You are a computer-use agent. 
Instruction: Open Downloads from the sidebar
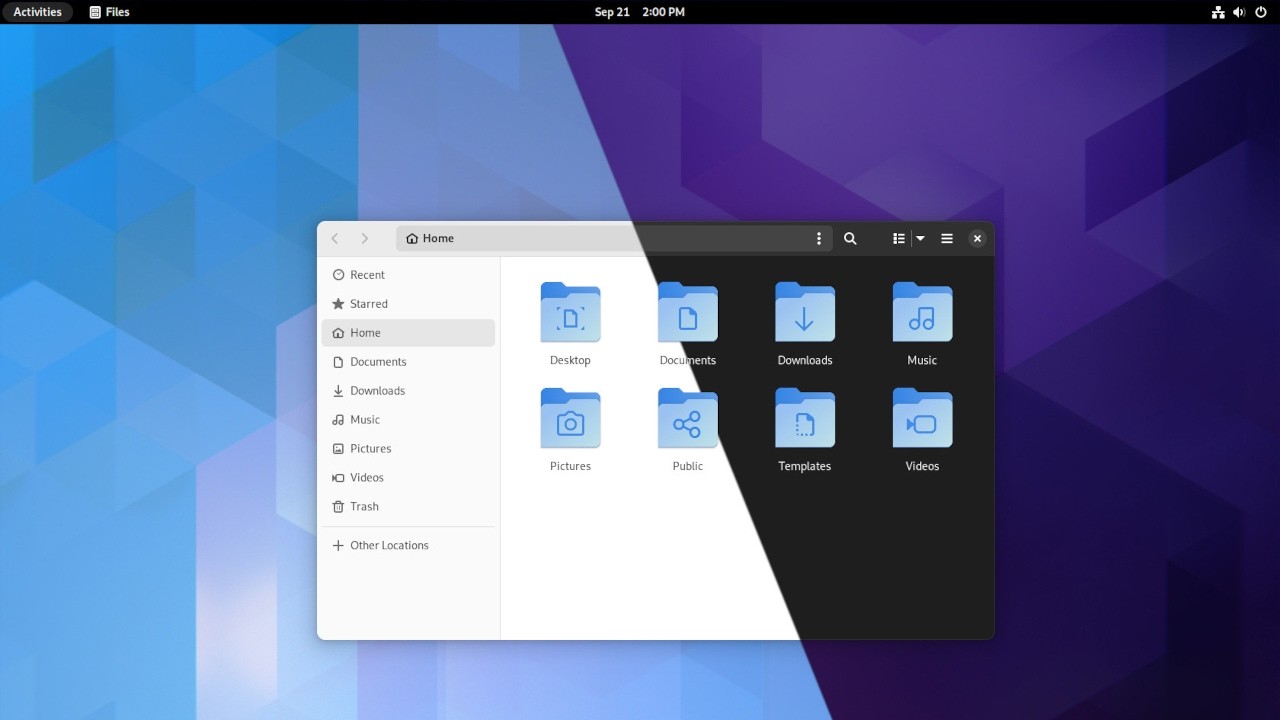pos(408,391)
